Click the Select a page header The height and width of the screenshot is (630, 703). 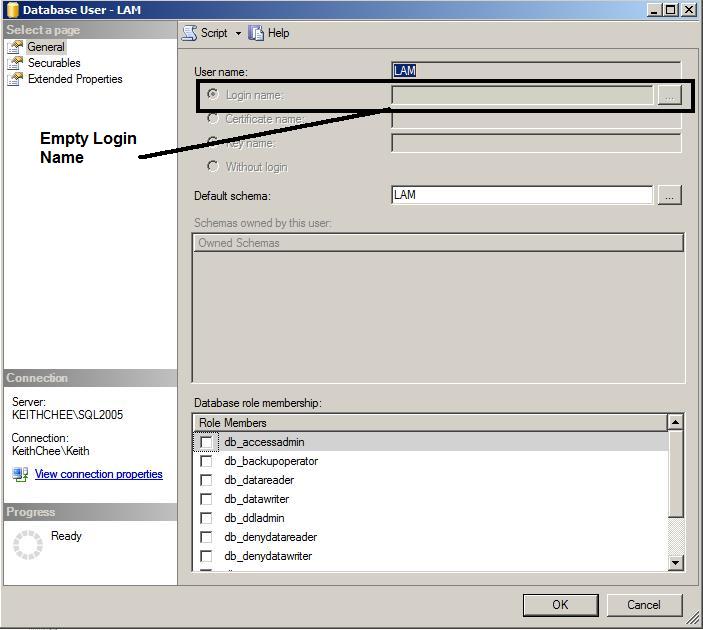pyautogui.click(x=90, y=30)
